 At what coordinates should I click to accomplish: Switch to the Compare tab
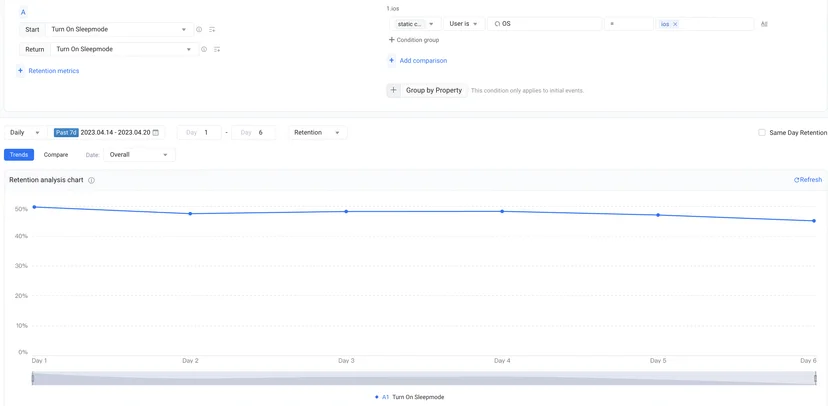pyautogui.click(x=56, y=155)
